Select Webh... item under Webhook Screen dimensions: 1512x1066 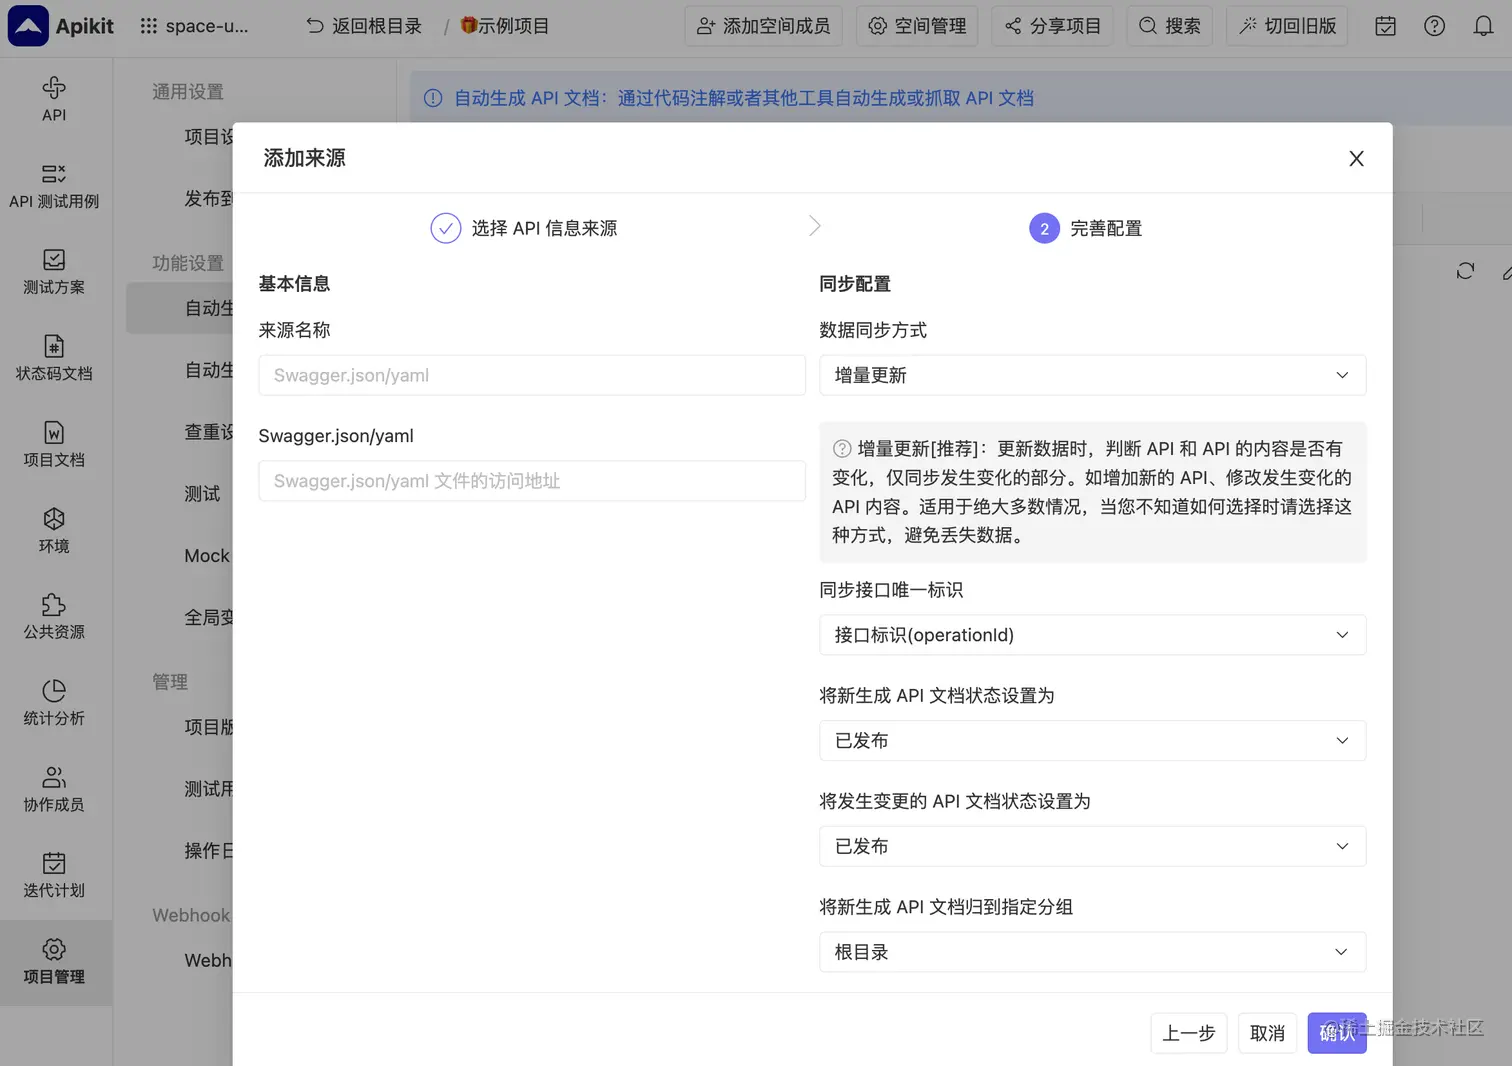click(208, 961)
